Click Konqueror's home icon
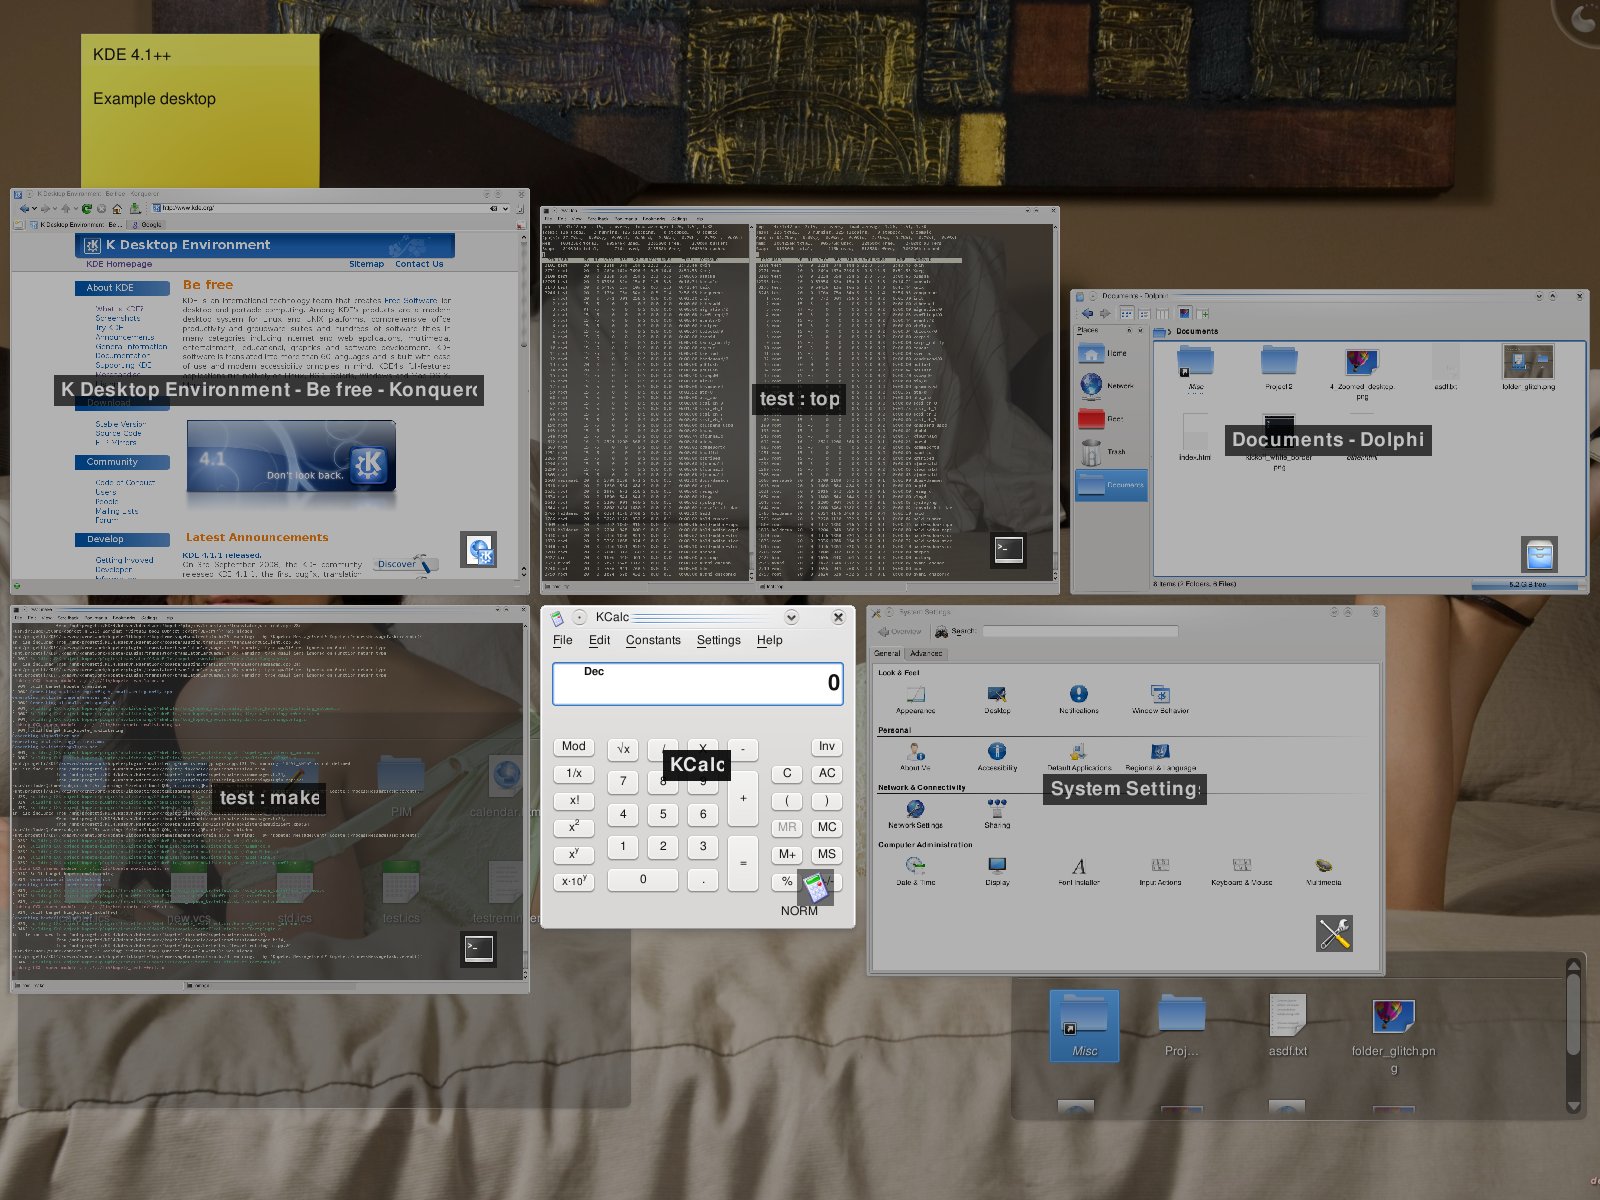The image size is (1600, 1200). click(x=117, y=209)
